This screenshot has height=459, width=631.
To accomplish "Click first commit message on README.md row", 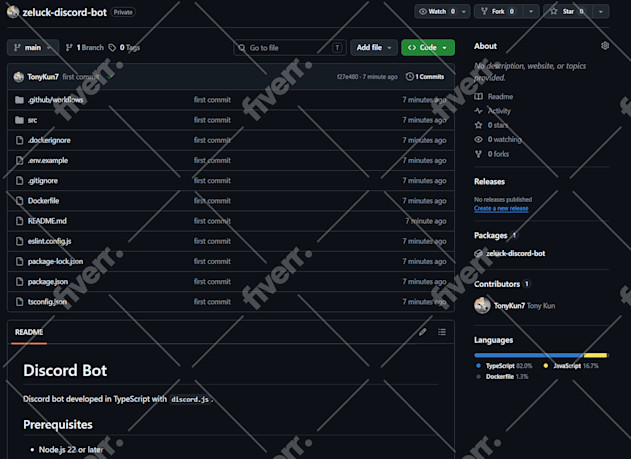I will [212, 221].
